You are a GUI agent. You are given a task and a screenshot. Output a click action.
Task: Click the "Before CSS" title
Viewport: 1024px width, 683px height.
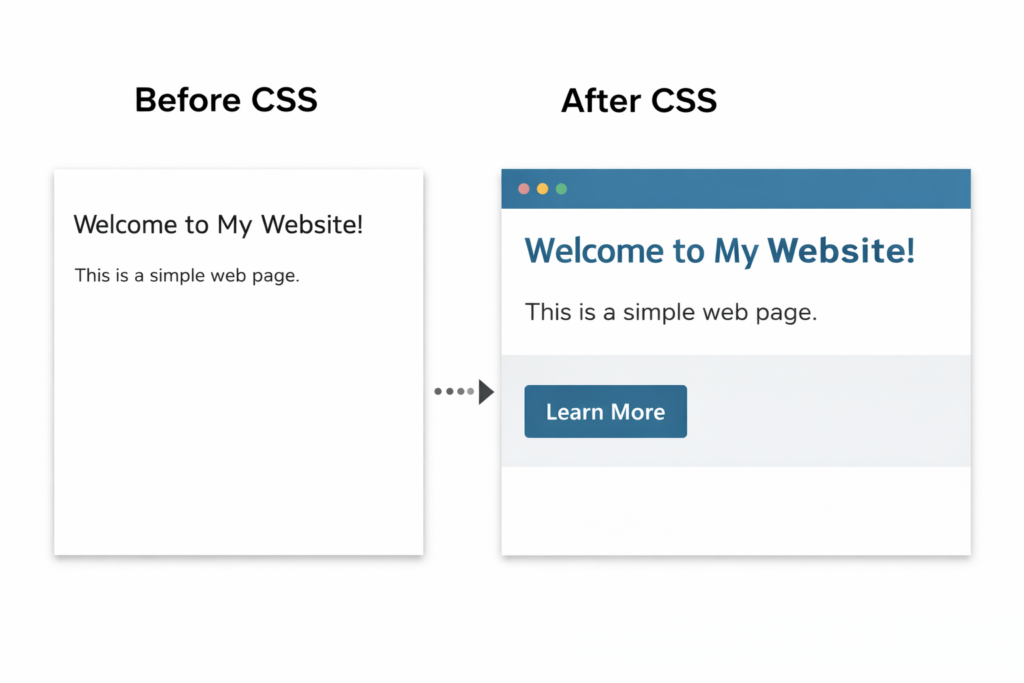[226, 100]
